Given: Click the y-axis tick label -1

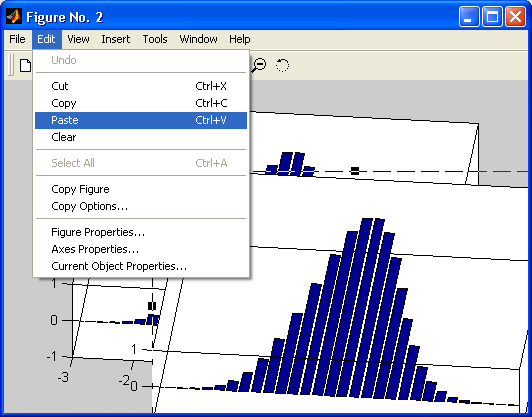Looking at the screenshot, I should (52, 357).
